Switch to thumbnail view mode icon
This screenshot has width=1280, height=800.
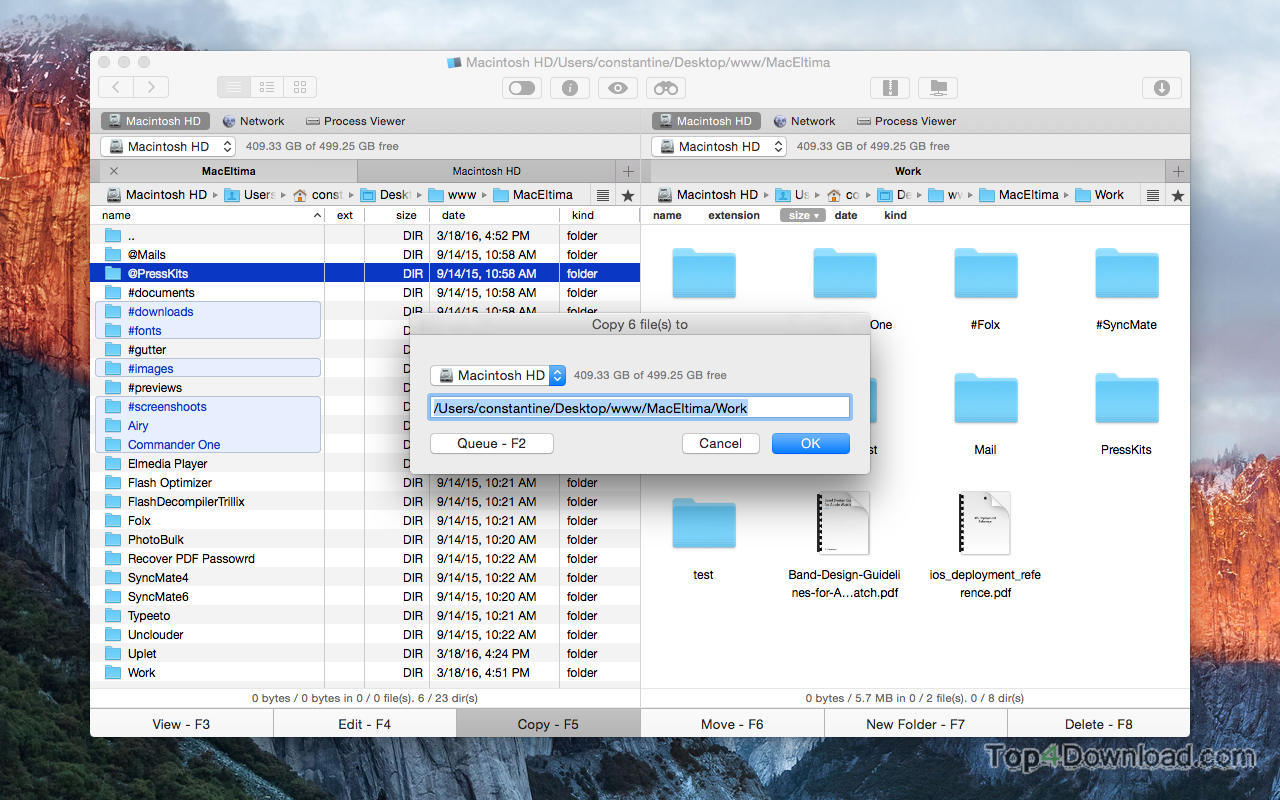pos(299,88)
